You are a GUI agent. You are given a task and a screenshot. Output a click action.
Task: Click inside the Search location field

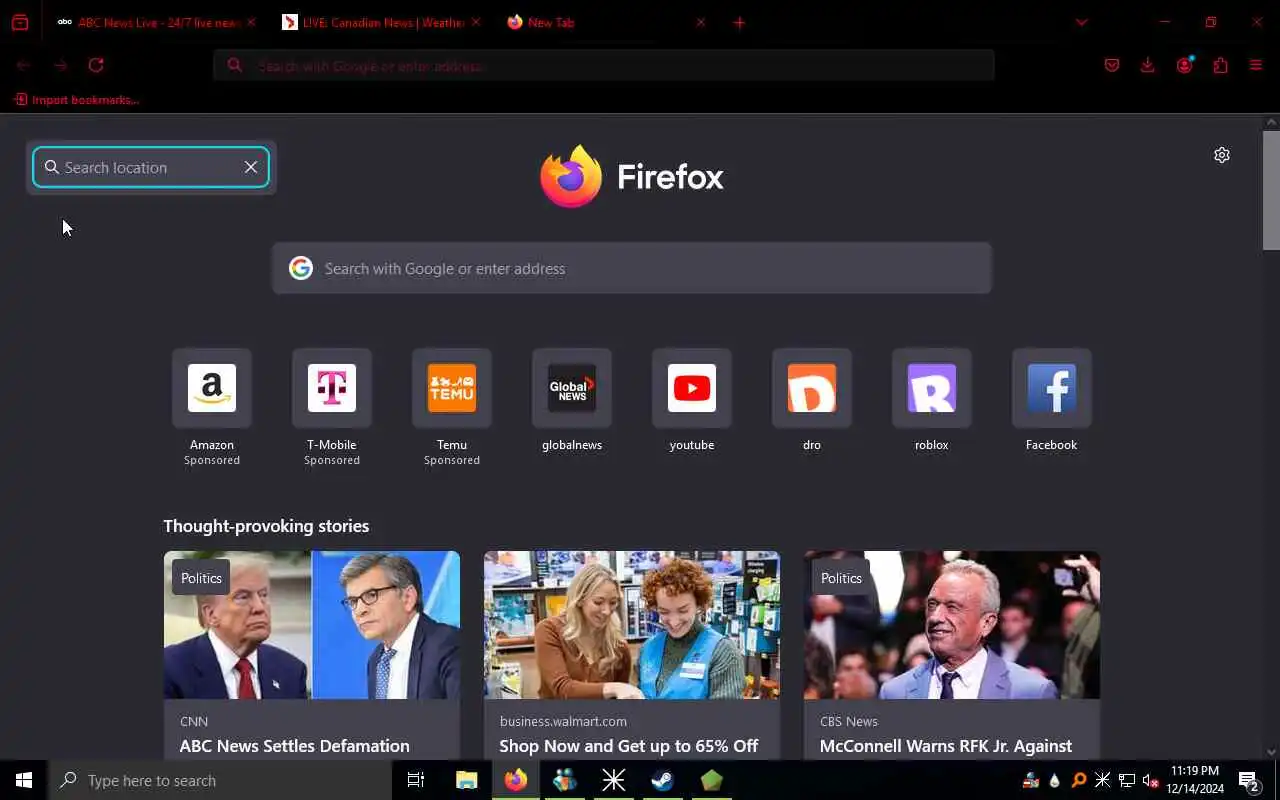point(150,167)
